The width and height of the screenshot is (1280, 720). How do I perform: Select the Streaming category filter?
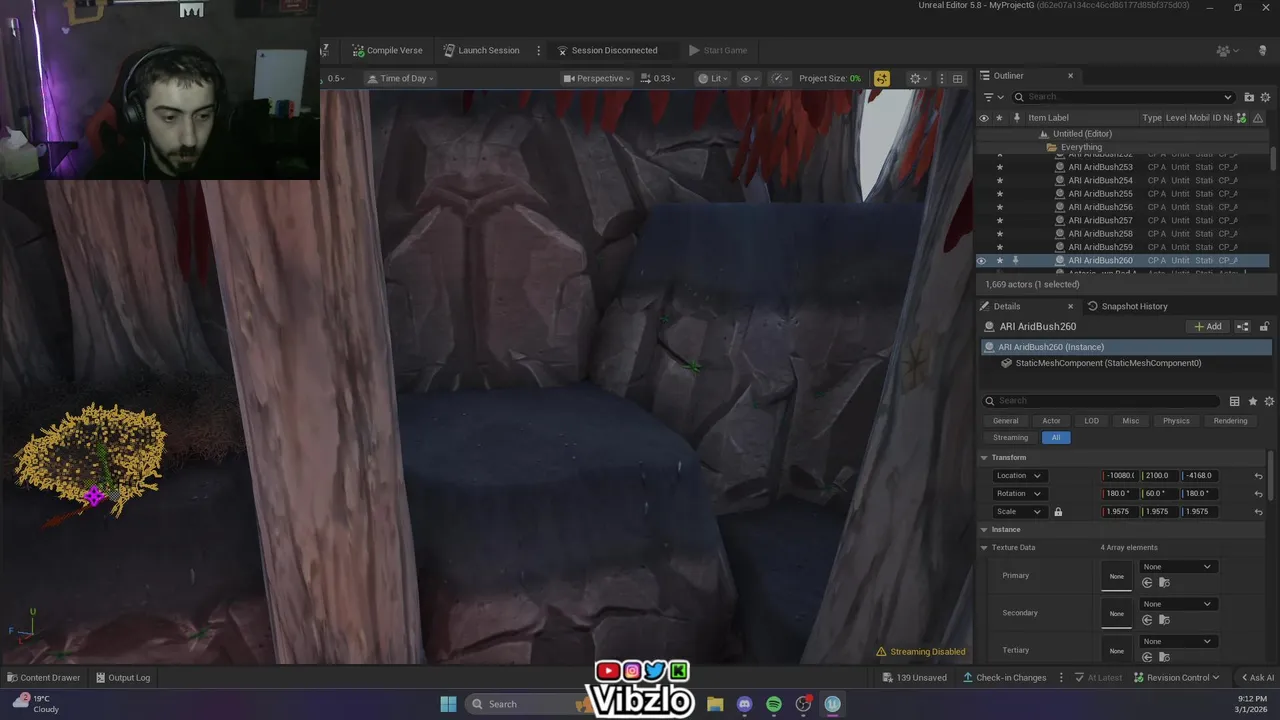pos(1010,438)
